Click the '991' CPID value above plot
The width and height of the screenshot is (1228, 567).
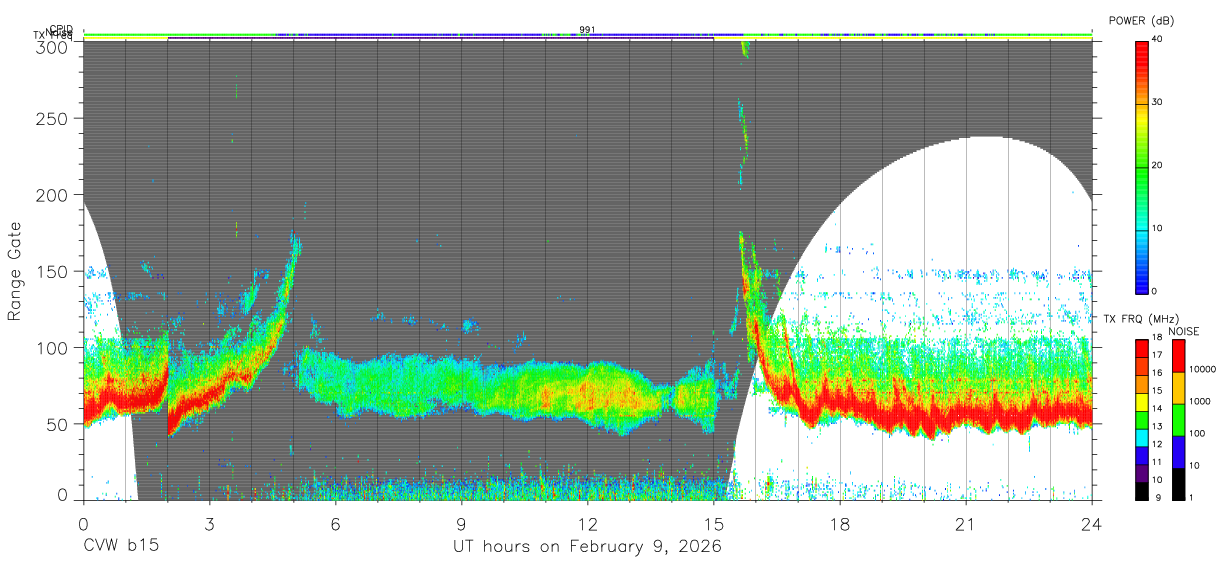click(587, 29)
